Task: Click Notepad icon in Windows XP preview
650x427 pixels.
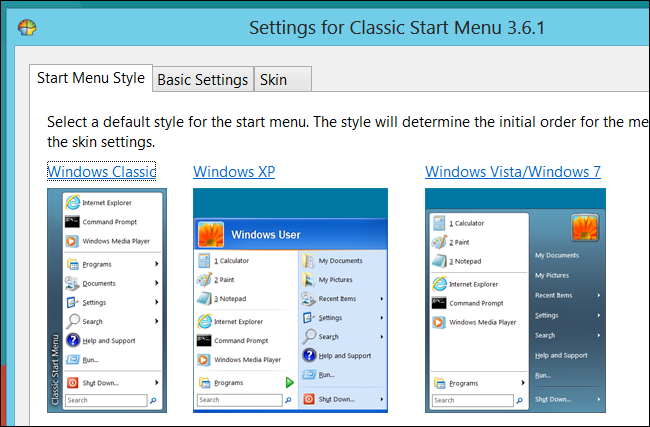Action: tap(204, 298)
